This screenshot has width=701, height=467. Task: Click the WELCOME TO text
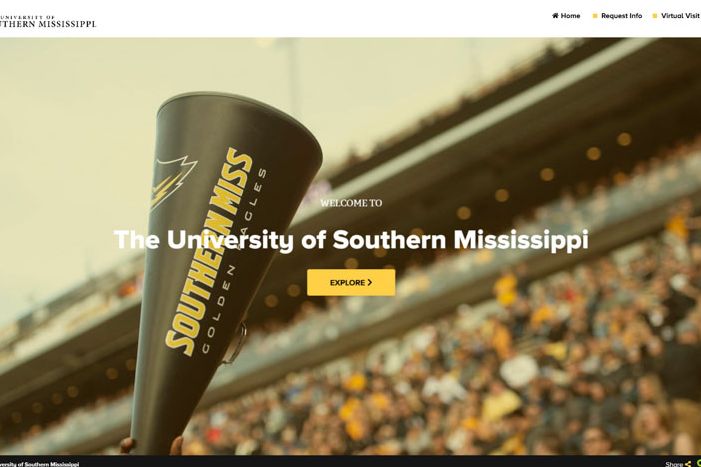coord(351,203)
